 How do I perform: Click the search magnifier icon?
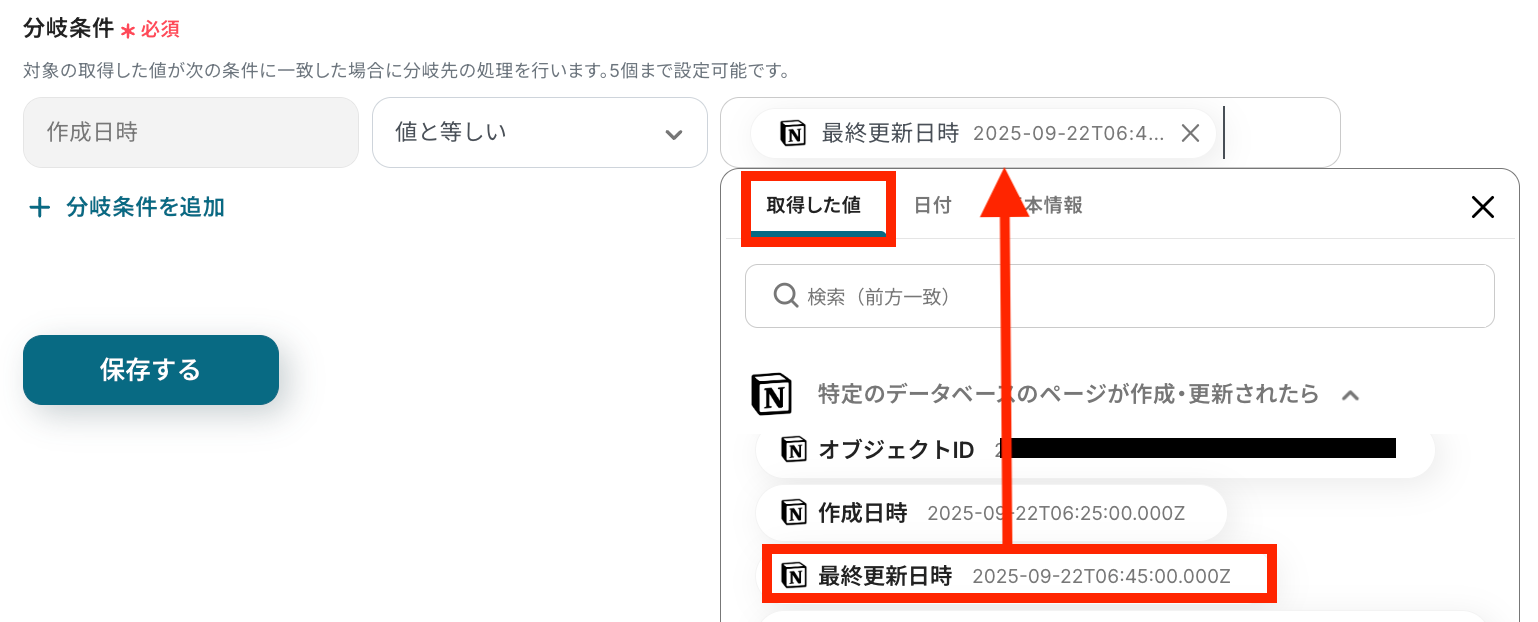click(786, 296)
